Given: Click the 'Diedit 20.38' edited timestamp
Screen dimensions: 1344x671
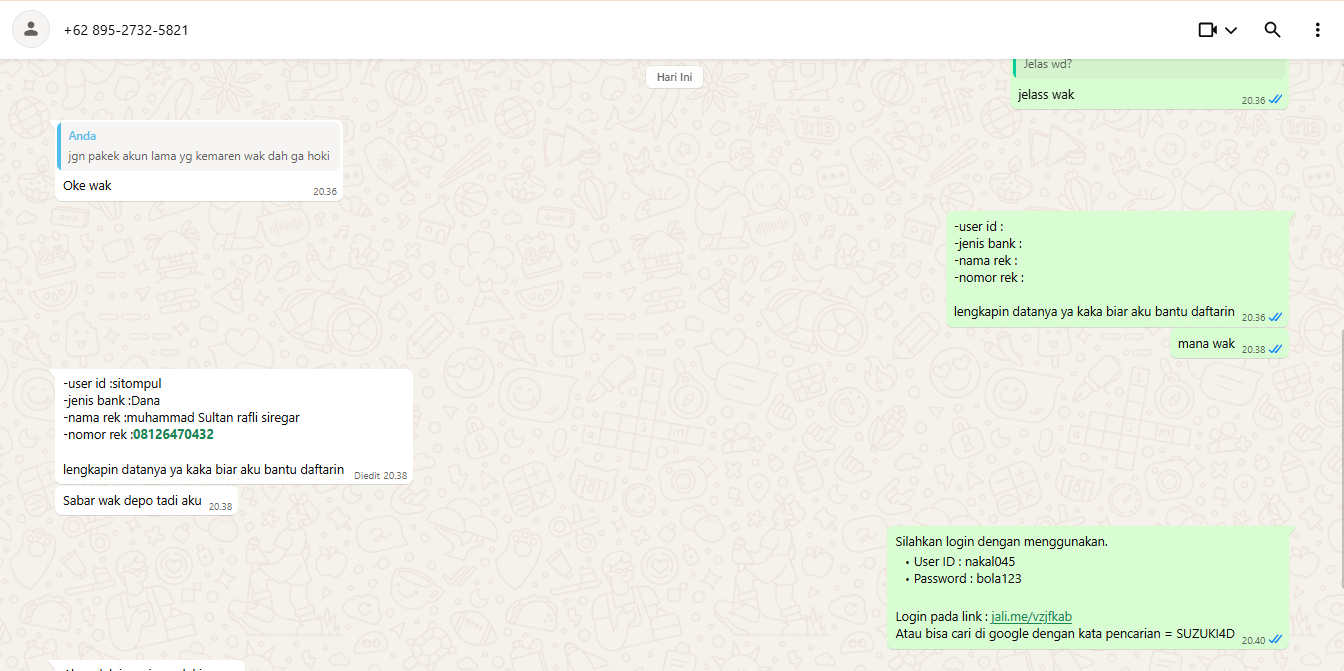Looking at the screenshot, I should pos(380,476).
